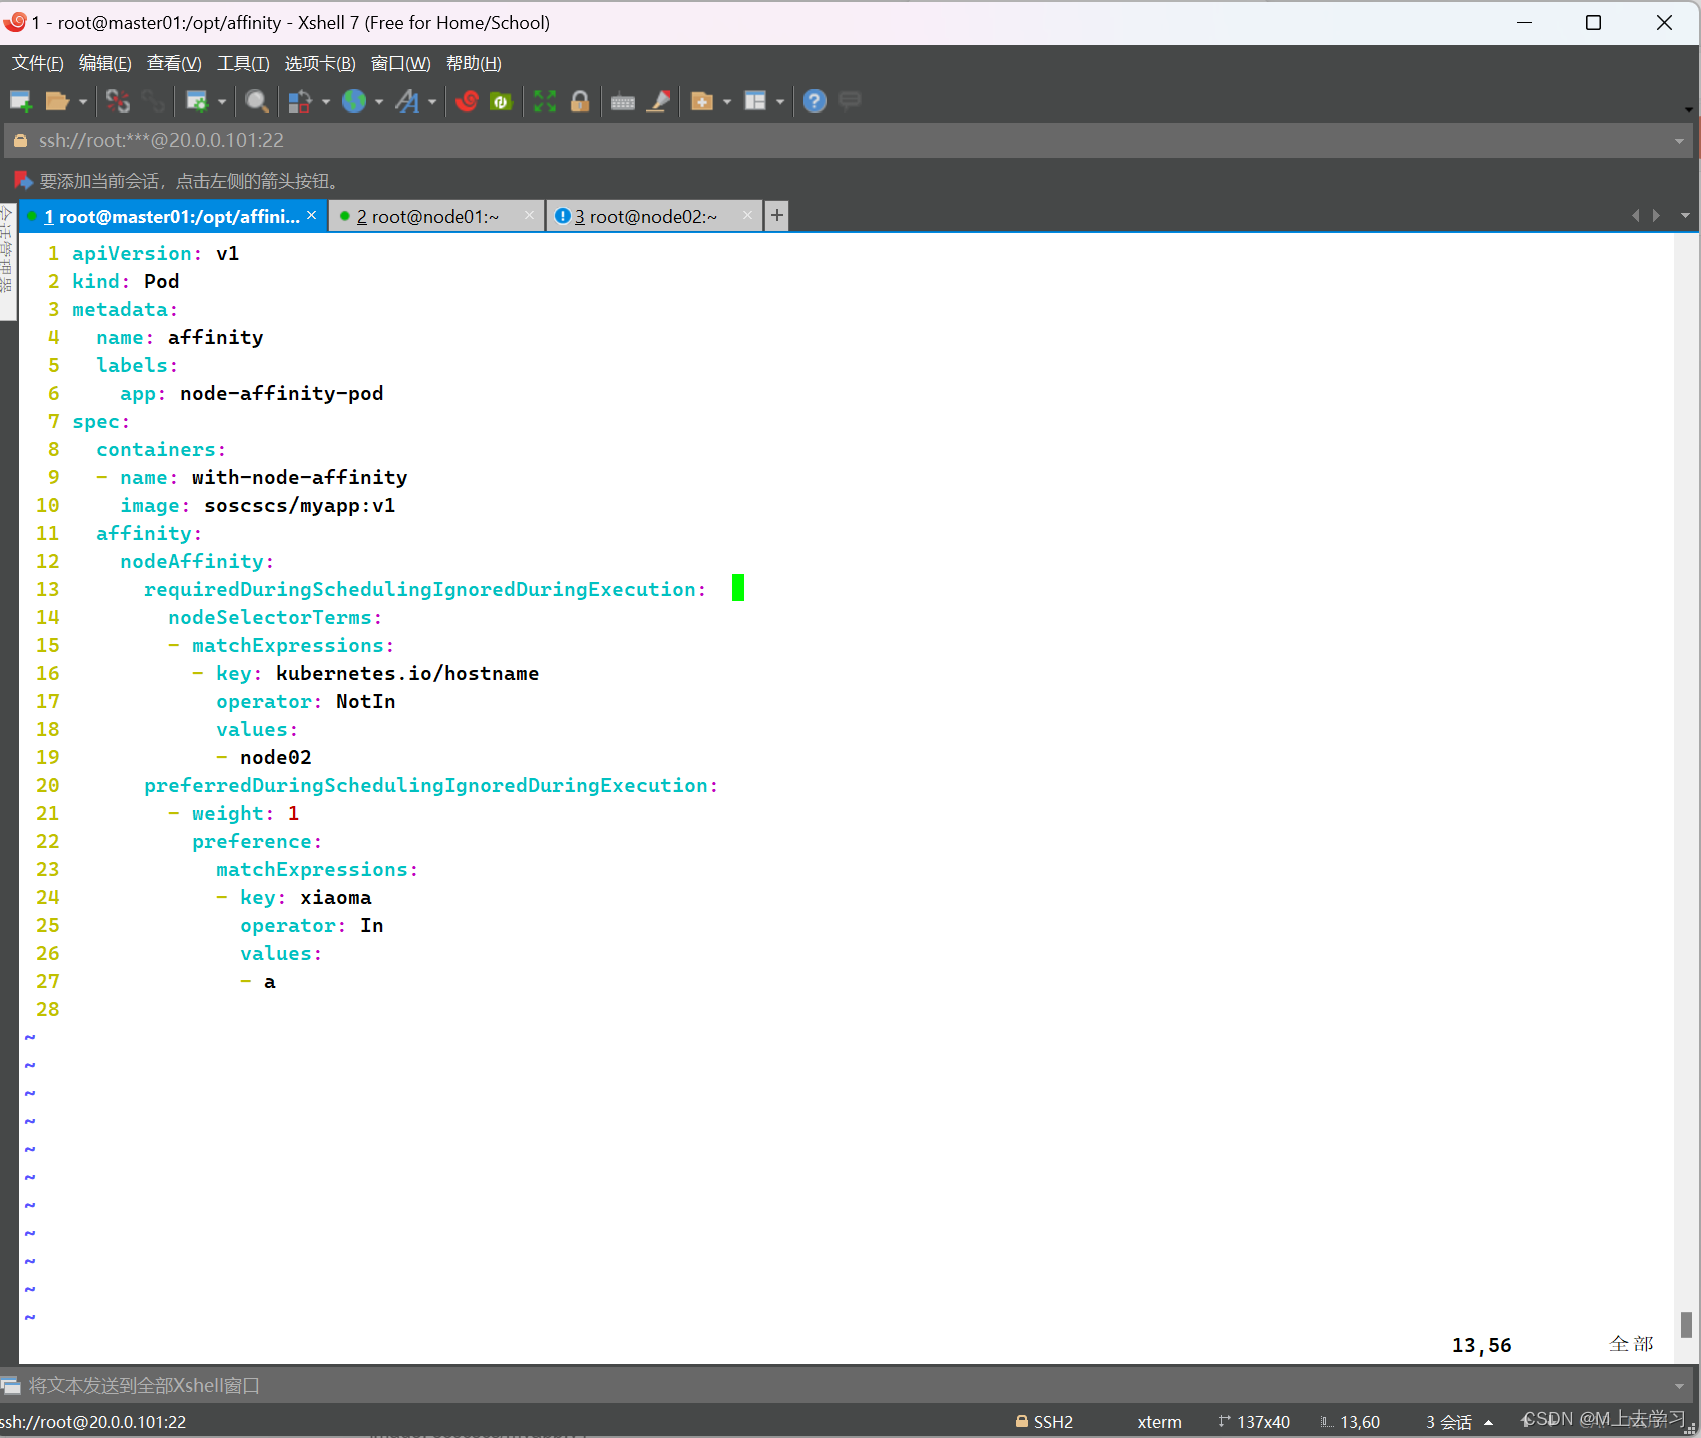This screenshot has height=1438, width=1701.
Task: Click the Disconnect toolbar icon
Action: [118, 101]
